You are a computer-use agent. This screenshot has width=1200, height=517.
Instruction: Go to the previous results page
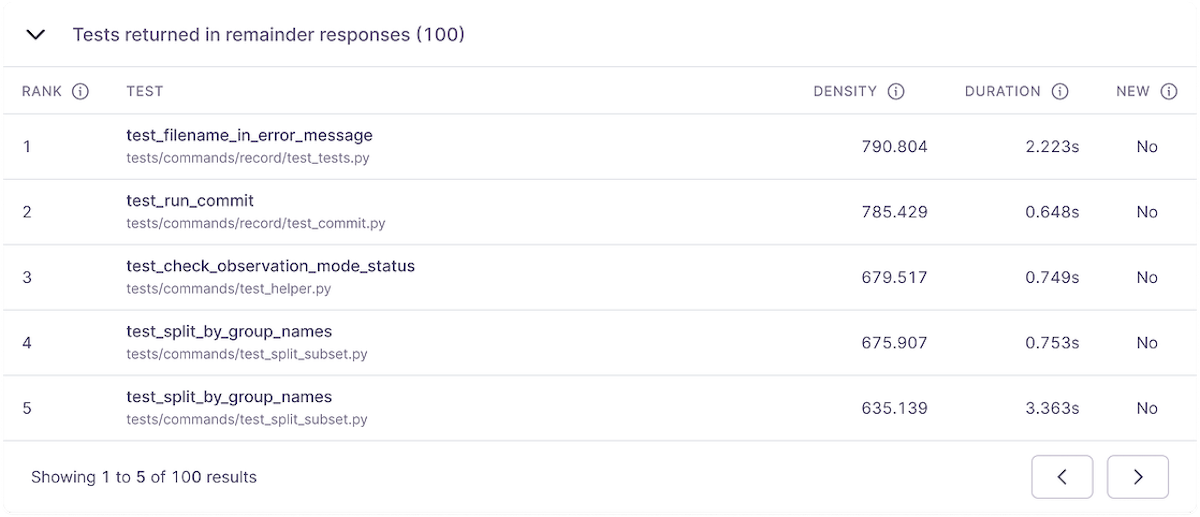tap(1062, 477)
